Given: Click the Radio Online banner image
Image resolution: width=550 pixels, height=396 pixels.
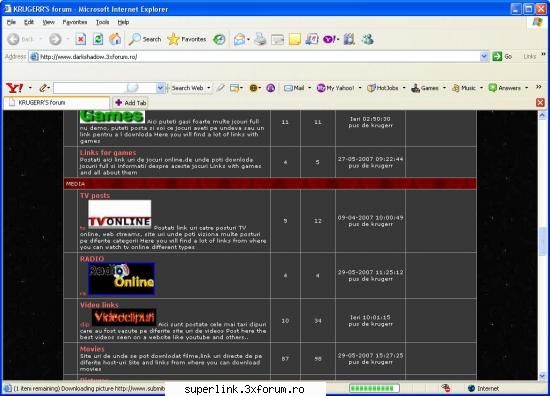Looking at the screenshot, I should click(x=121, y=279).
